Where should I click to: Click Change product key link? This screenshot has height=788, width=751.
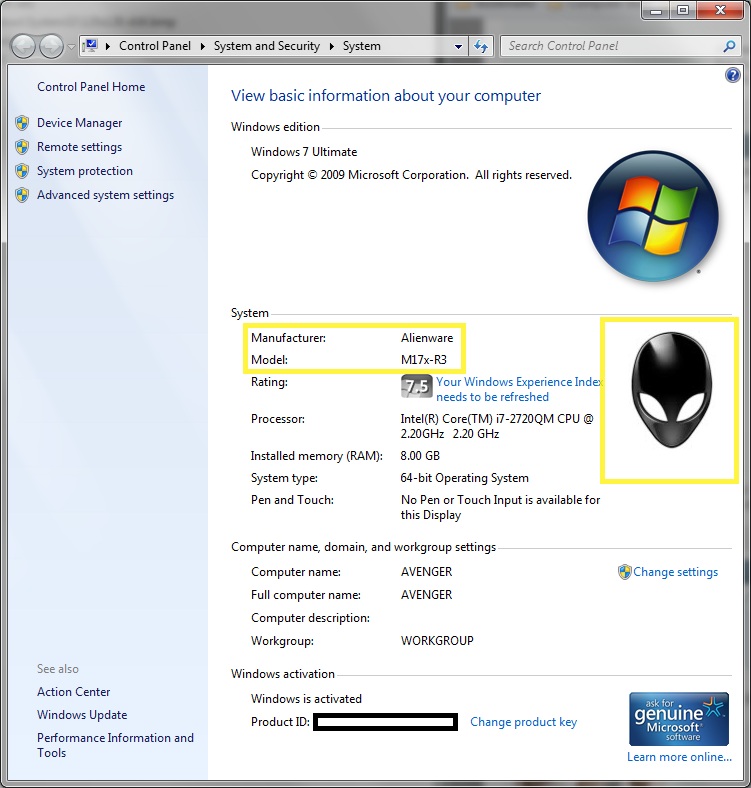[523, 722]
